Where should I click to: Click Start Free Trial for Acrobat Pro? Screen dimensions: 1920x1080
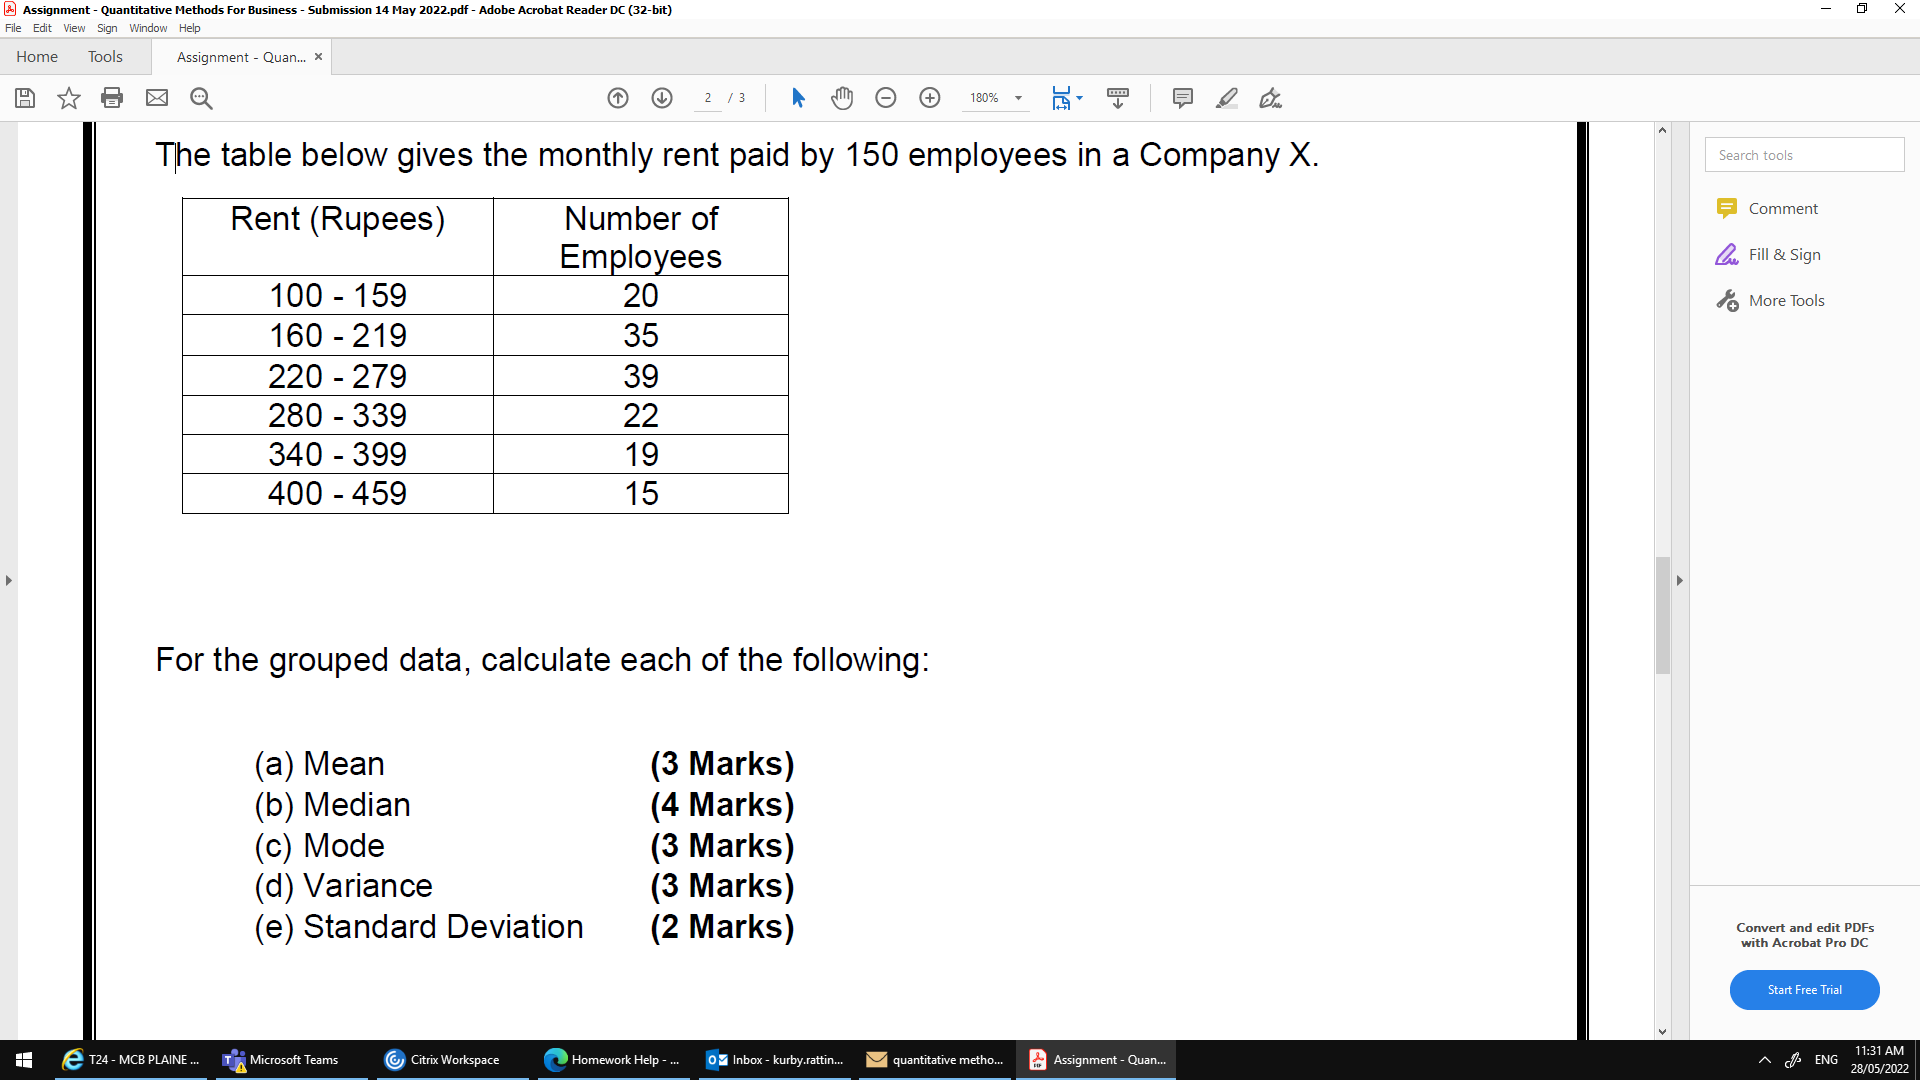(x=1804, y=989)
